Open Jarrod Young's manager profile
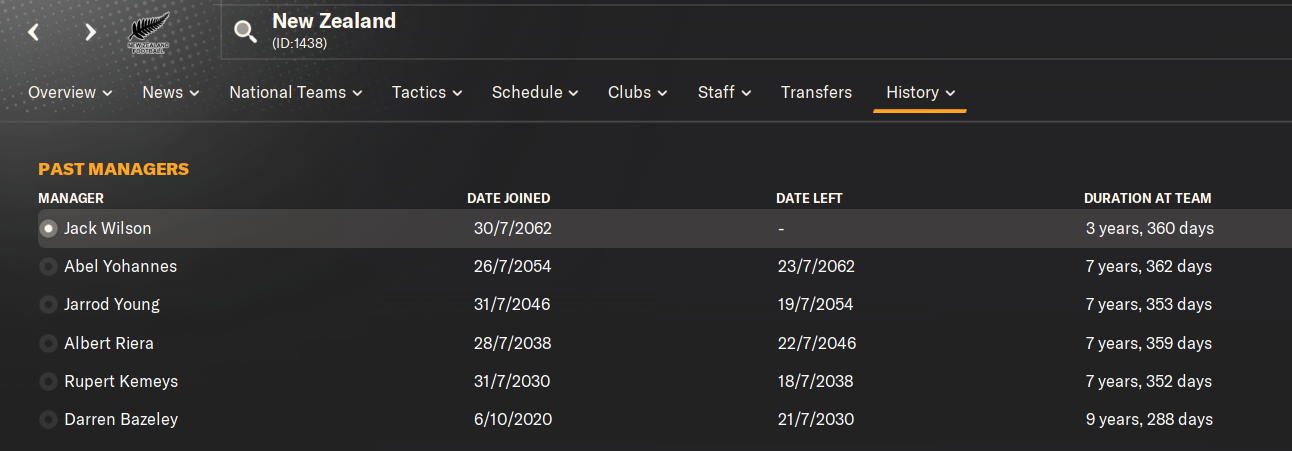The width and height of the screenshot is (1292, 451). (x=112, y=304)
